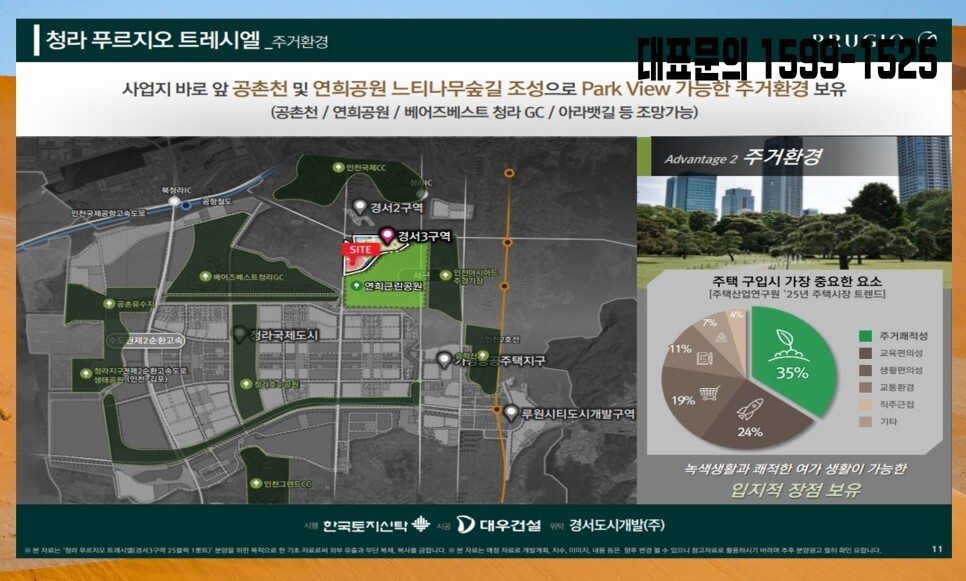The image size is (966, 581).
Task: Click the 베어즈베스트청라GC green marker
Action: (x=206, y=277)
